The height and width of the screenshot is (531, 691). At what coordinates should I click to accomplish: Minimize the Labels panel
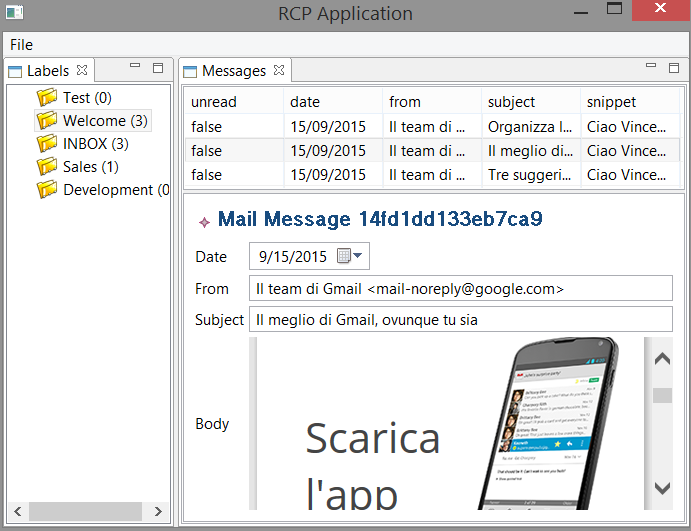[135, 66]
